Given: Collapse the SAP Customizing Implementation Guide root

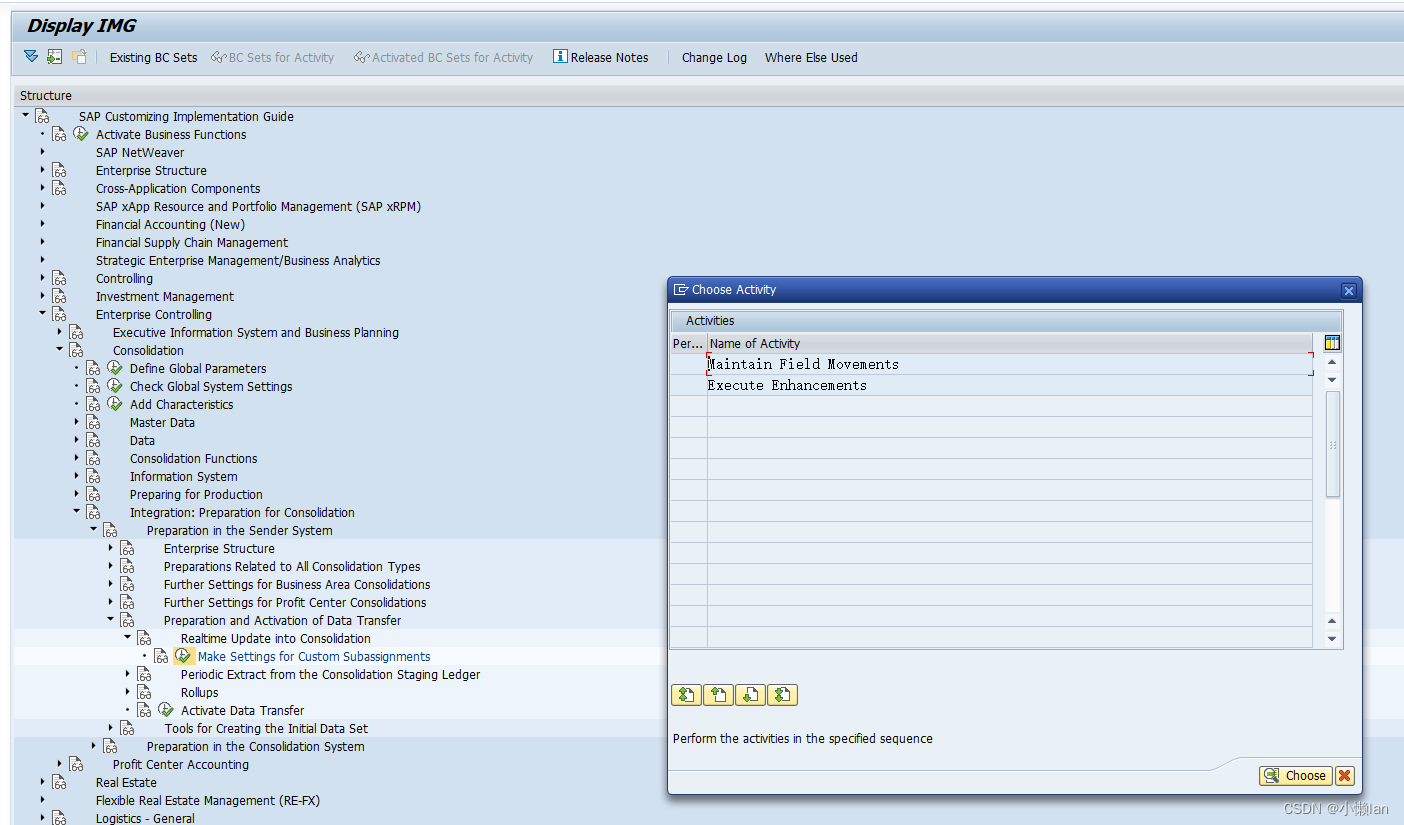Looking at the screenshot, I should tap(26, 116).
